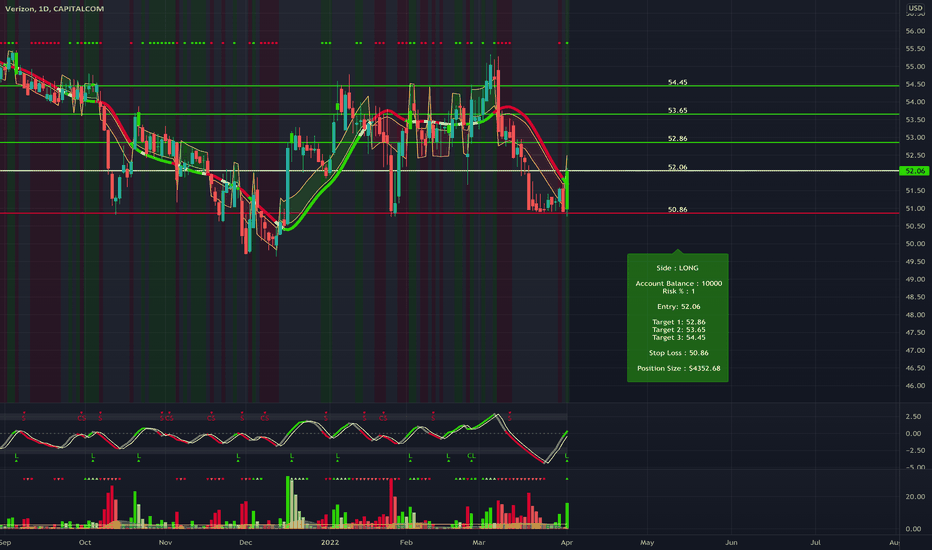Click 51.00 on the price axis
The width and height of the screenshot is (932, 550).
point(915,208)
